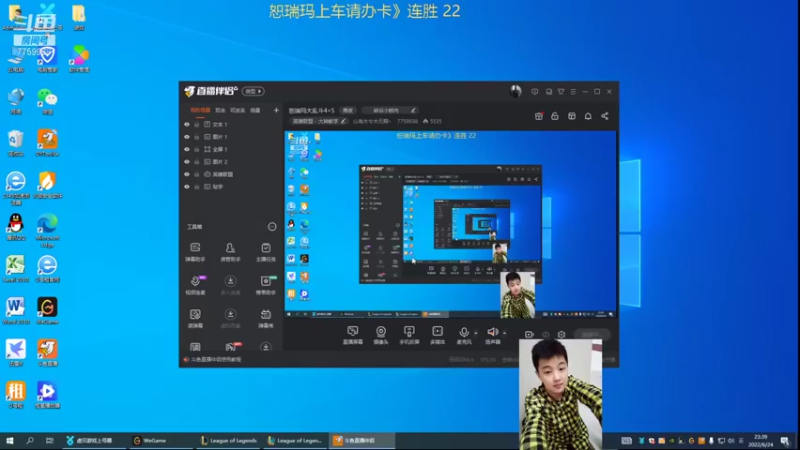Add a 多媒体 multimedia source
Screen dimensions: 800x450
pos(437,335)
